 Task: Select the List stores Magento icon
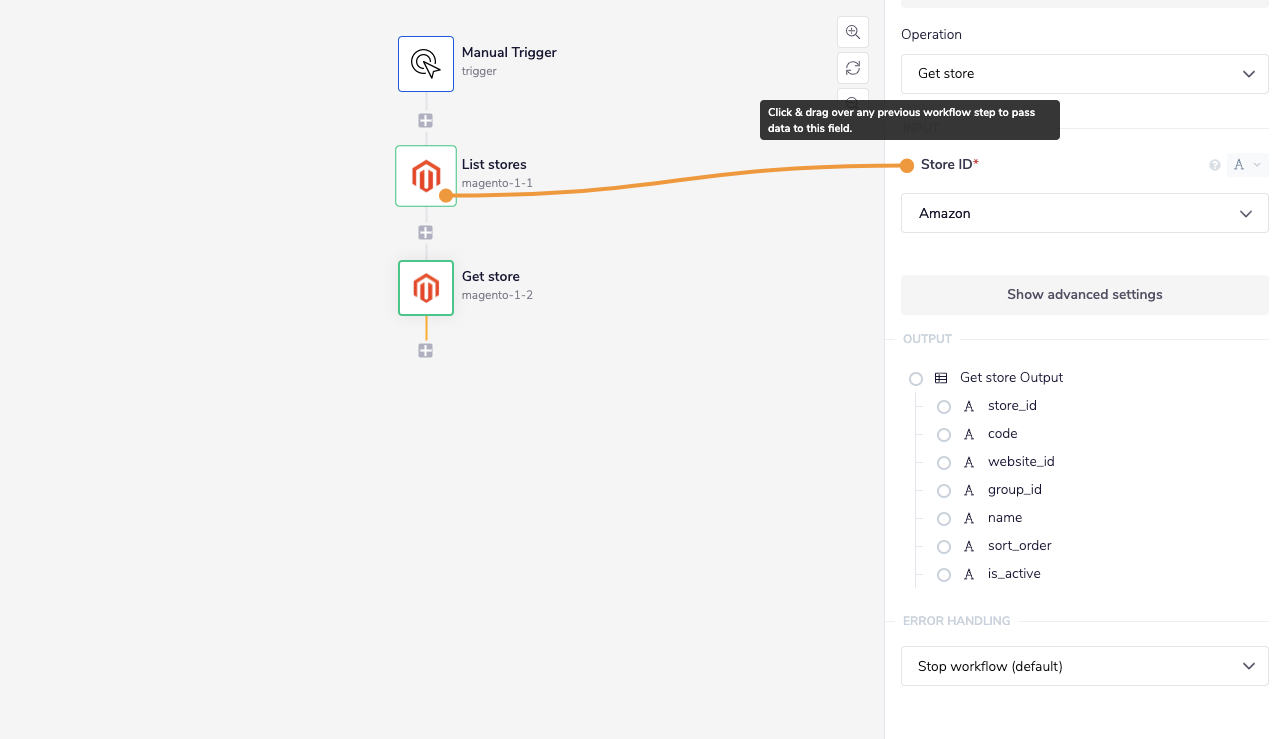425,175
